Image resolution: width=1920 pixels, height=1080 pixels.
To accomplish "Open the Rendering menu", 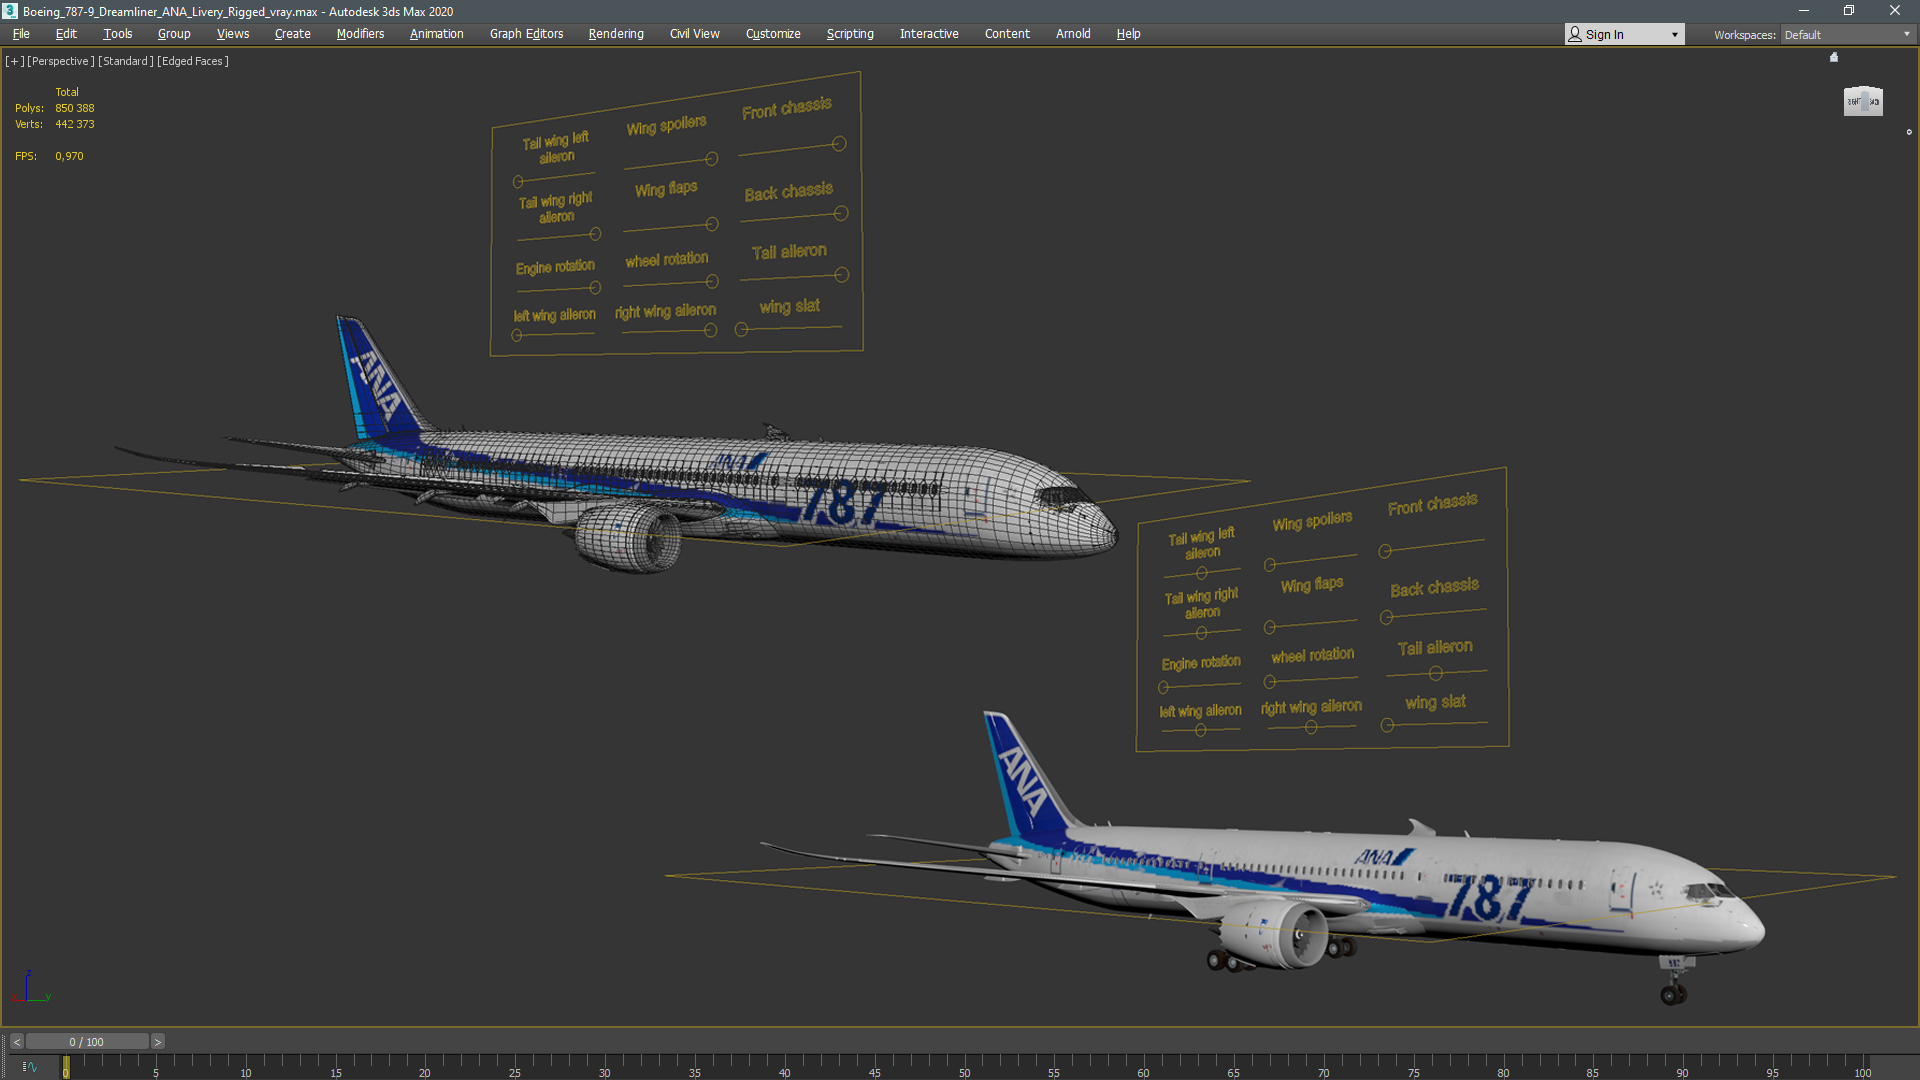I will tap(616, 34).
